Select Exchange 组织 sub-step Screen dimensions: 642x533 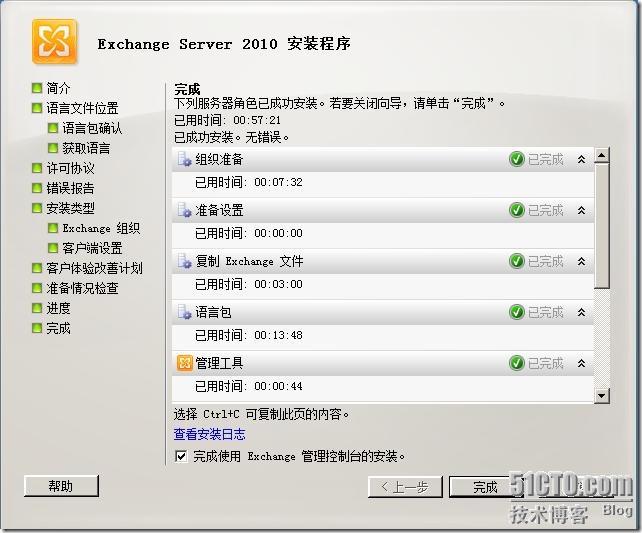tap(101, 228)
